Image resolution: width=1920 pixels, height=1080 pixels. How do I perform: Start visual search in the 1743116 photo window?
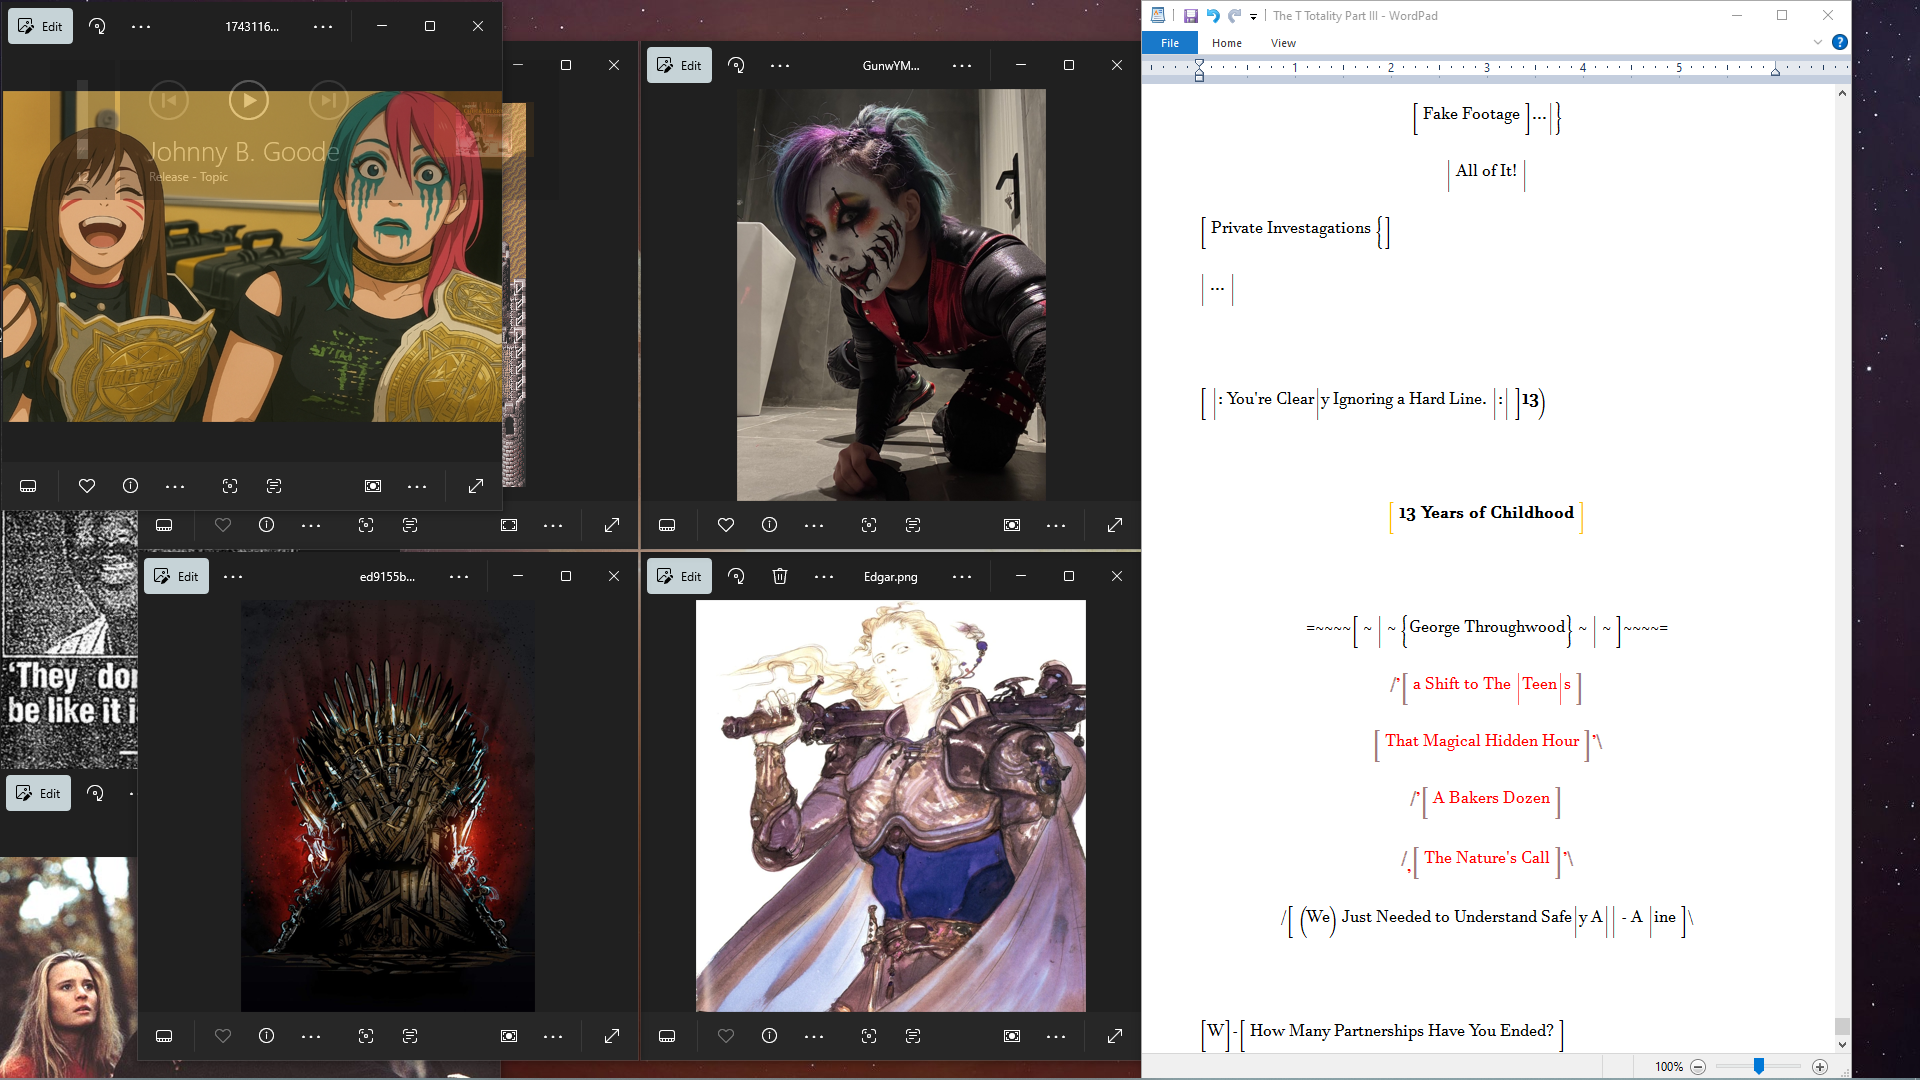[x=230, y=486]
